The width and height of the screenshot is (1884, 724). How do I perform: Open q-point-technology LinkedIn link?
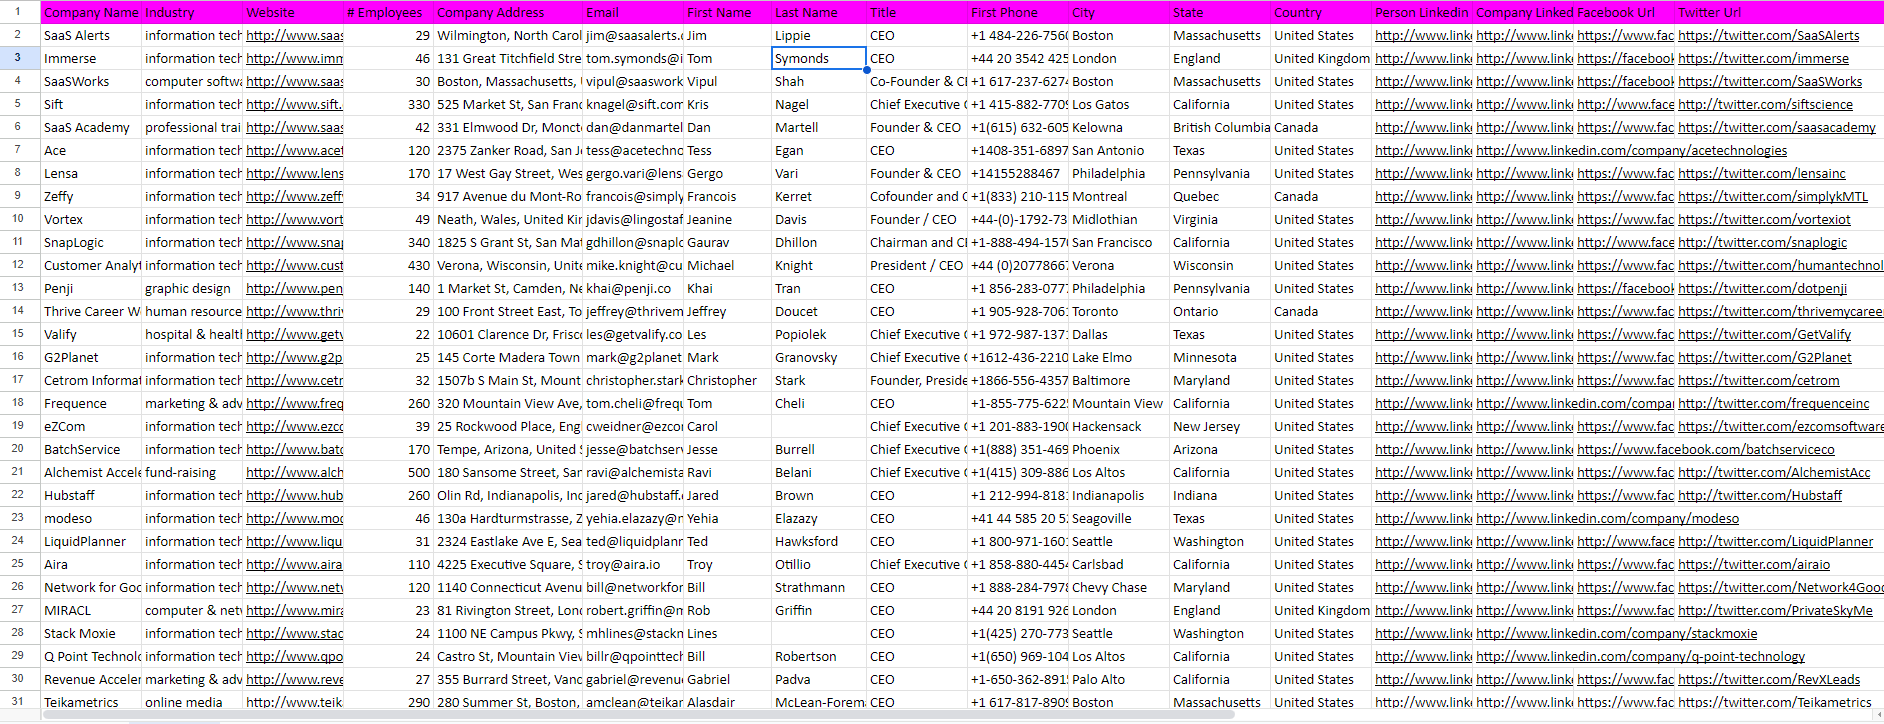(x=1640, y=656)
